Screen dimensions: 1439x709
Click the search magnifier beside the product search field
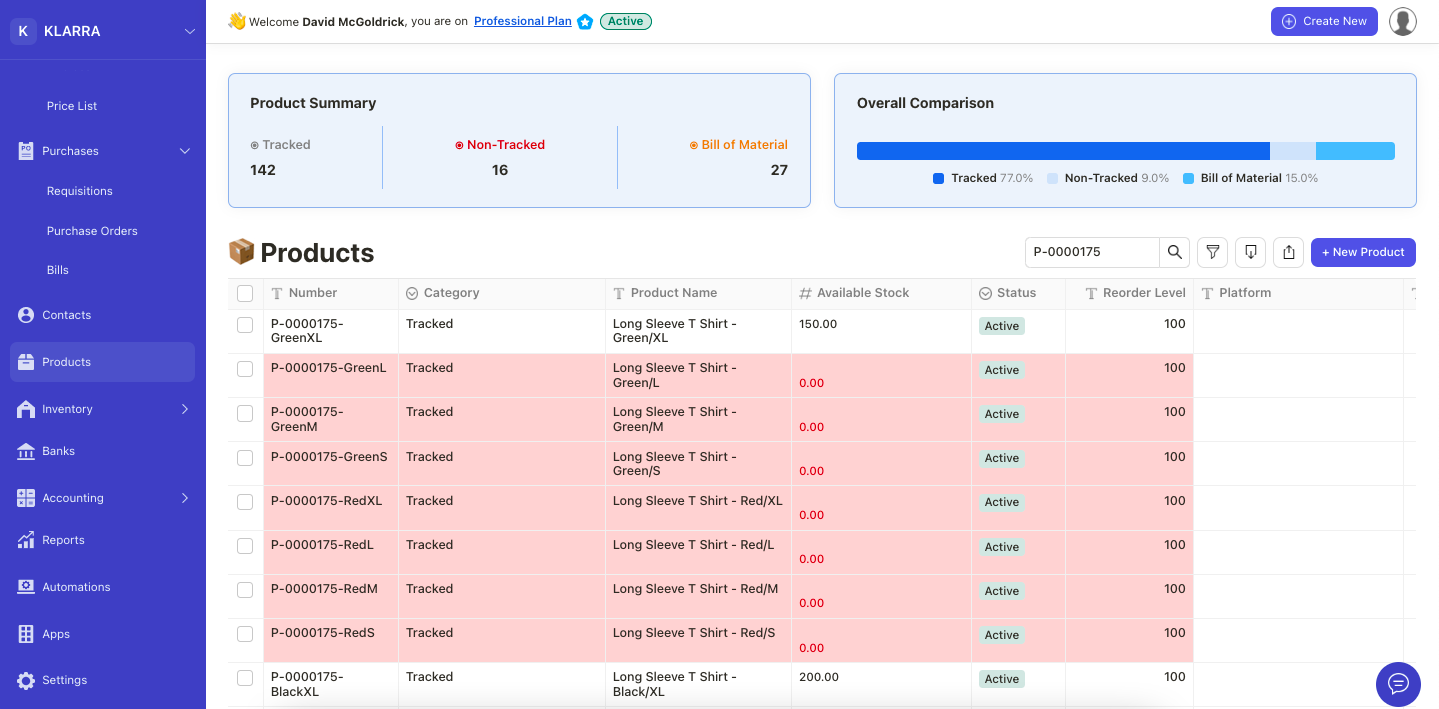coord(1174,252)
